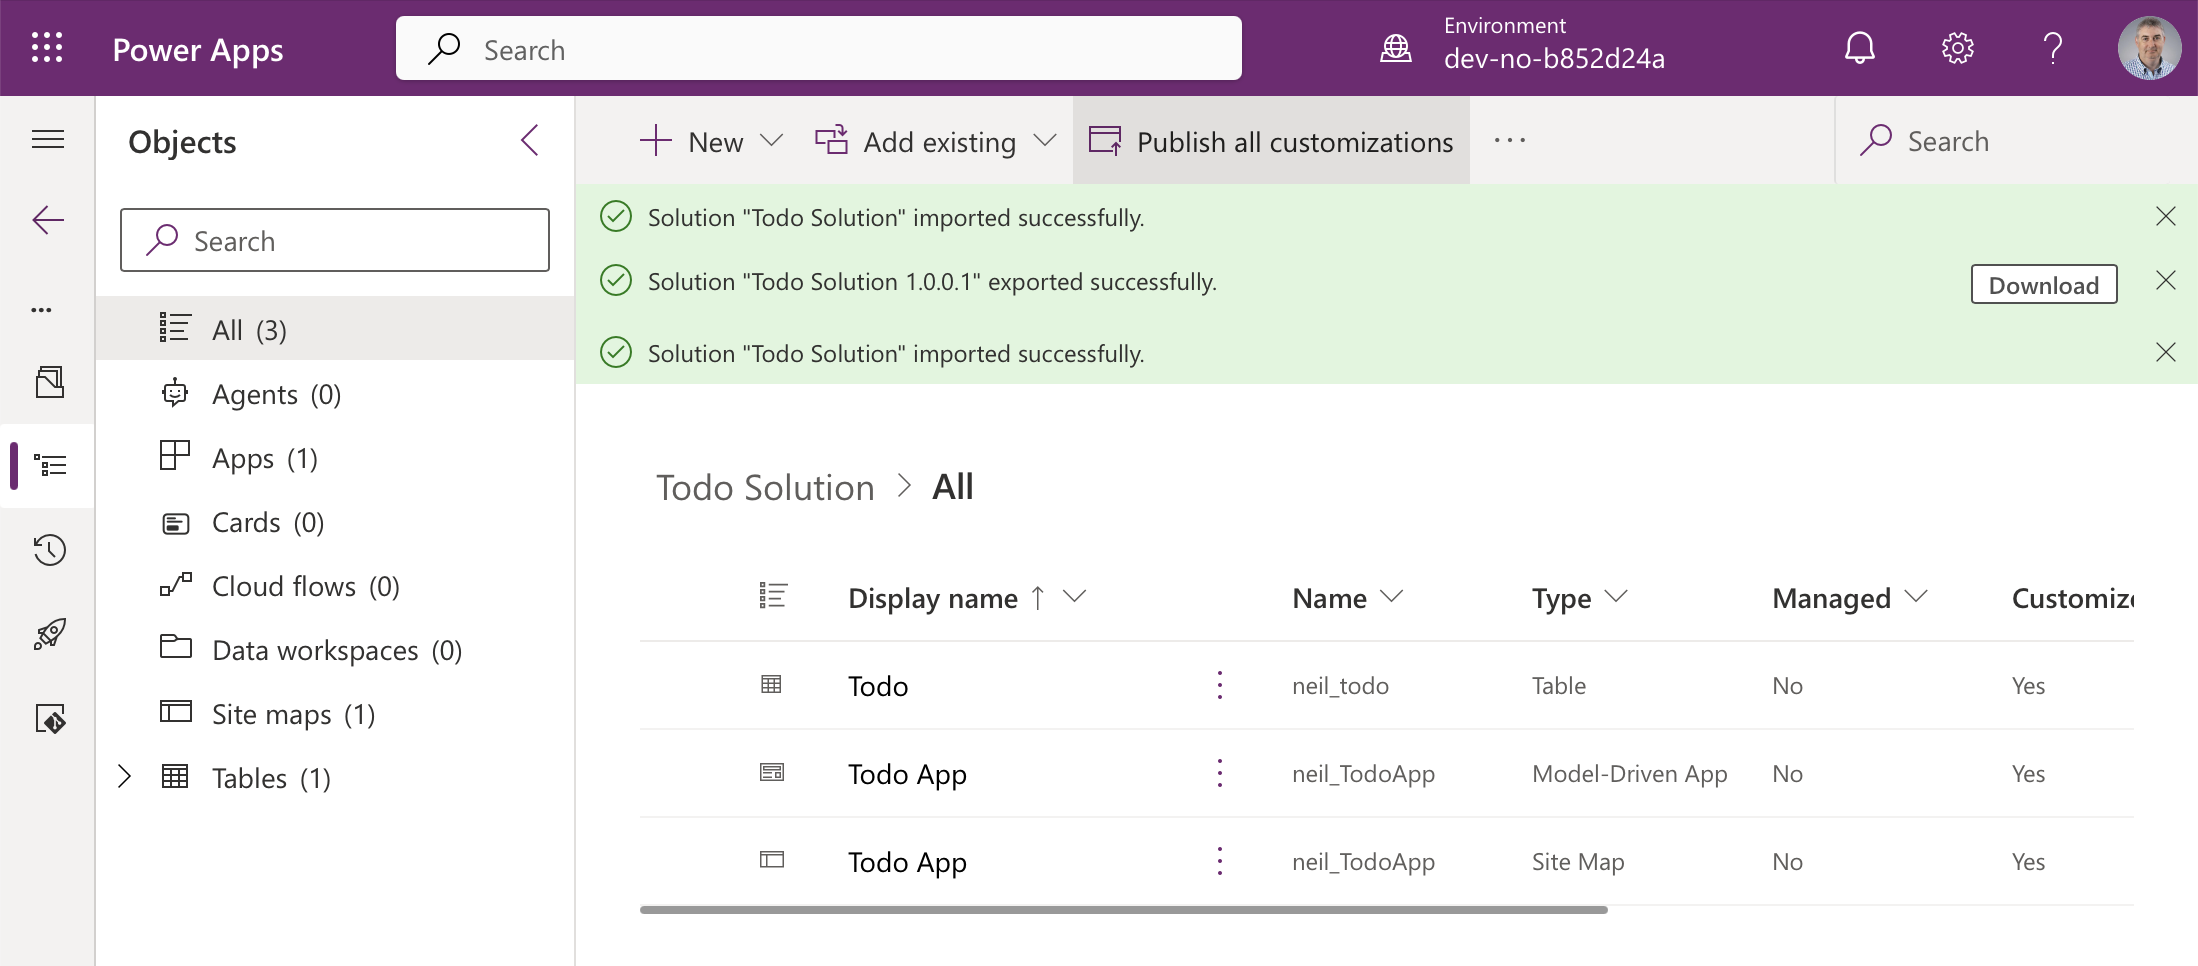Click the horizontal scrollbar under the table

(1123, 910)
